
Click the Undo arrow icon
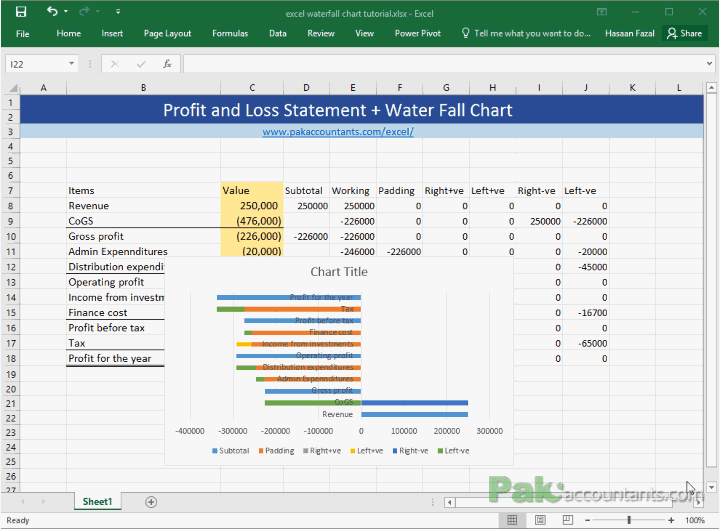click(52, 11)
